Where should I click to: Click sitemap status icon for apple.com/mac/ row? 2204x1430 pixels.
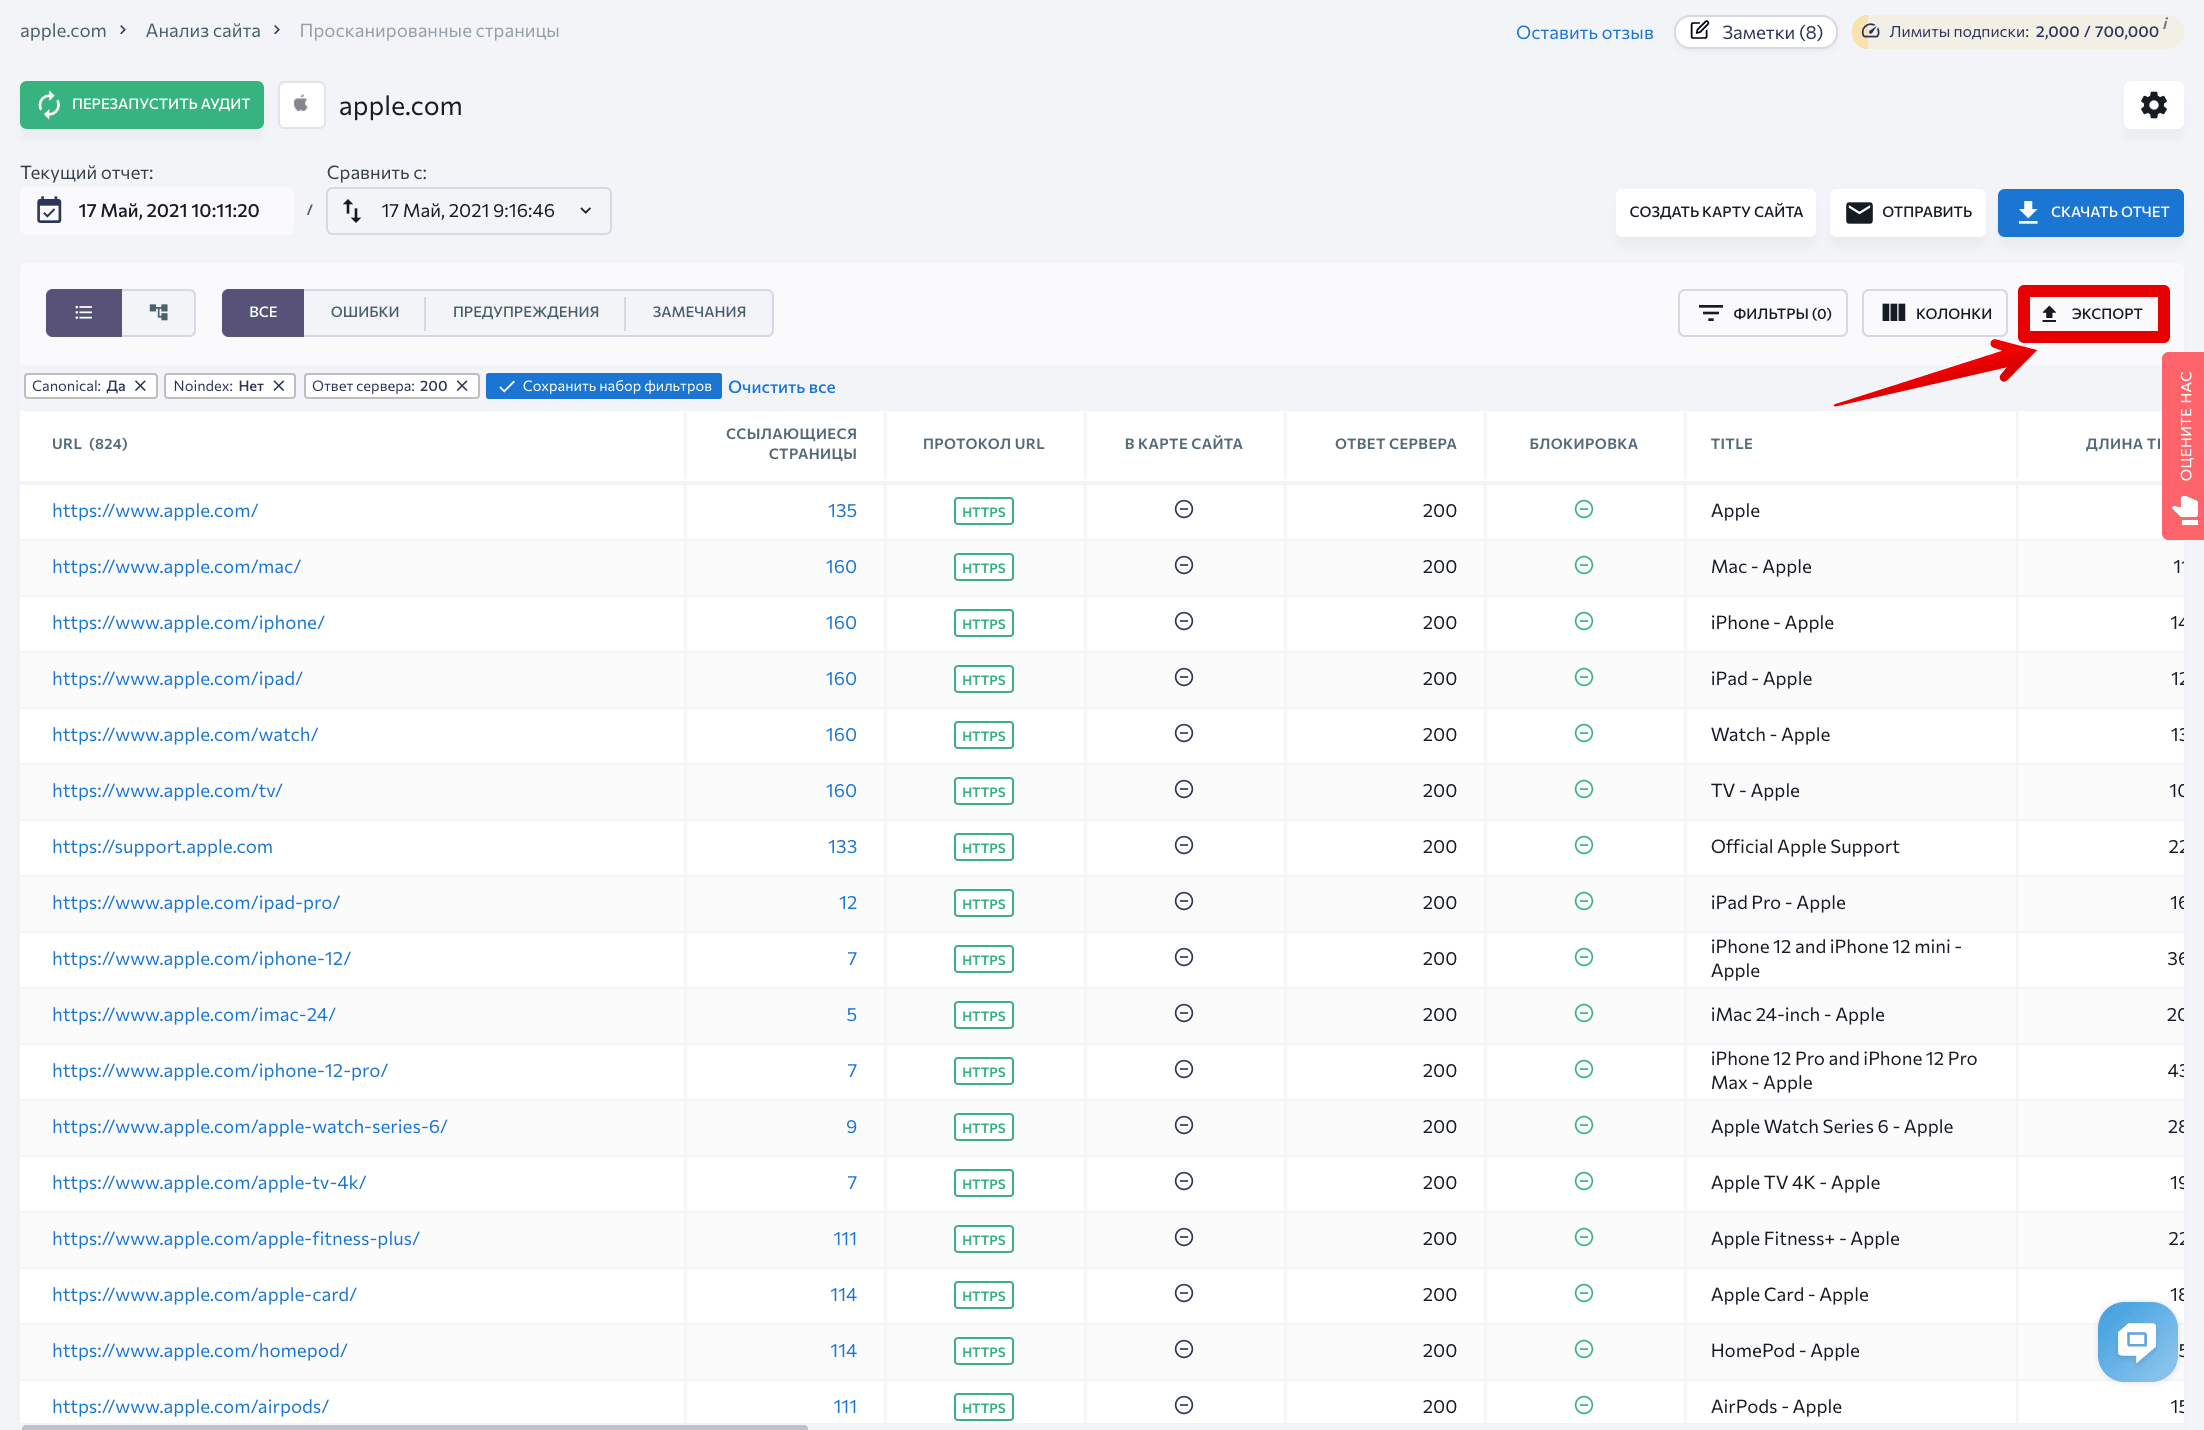tap(1184, 566)
